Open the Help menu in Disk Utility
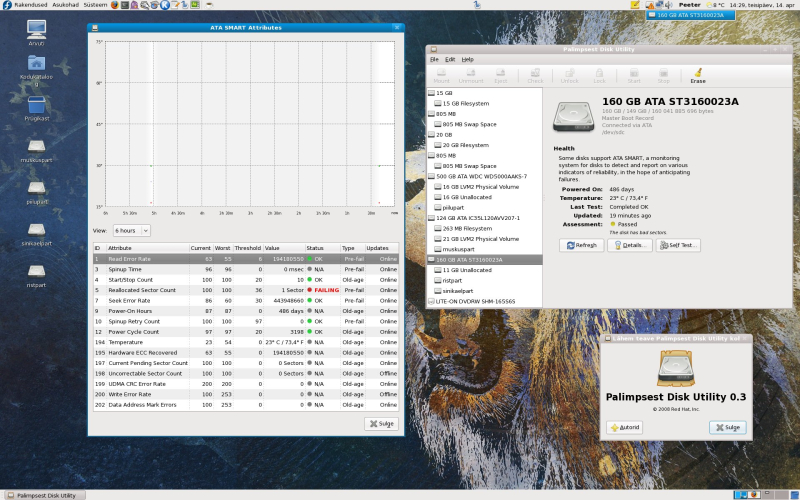Viewport: 800px width, 500px height. (x=467, y=59)
